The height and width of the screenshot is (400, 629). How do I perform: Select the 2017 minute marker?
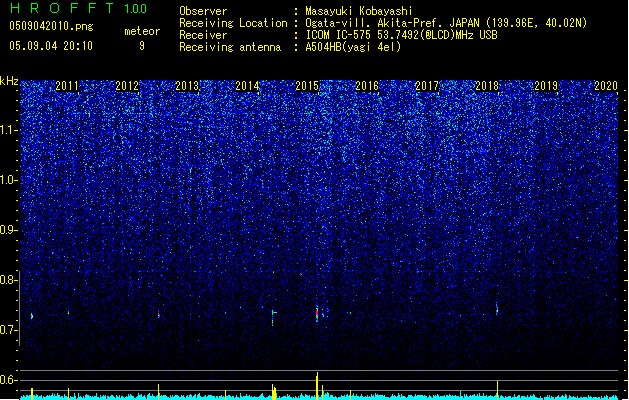pos(427,86)
